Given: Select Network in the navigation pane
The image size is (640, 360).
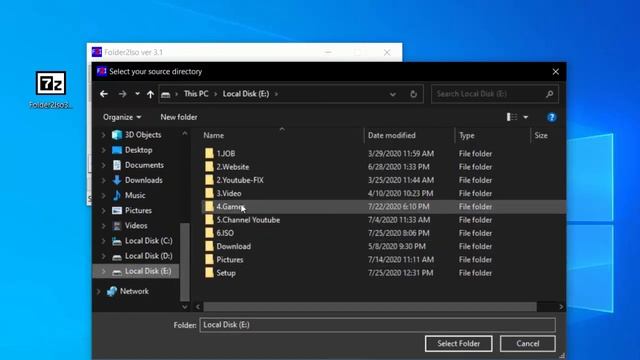Looking at the screenshot, I should (134, 291).
